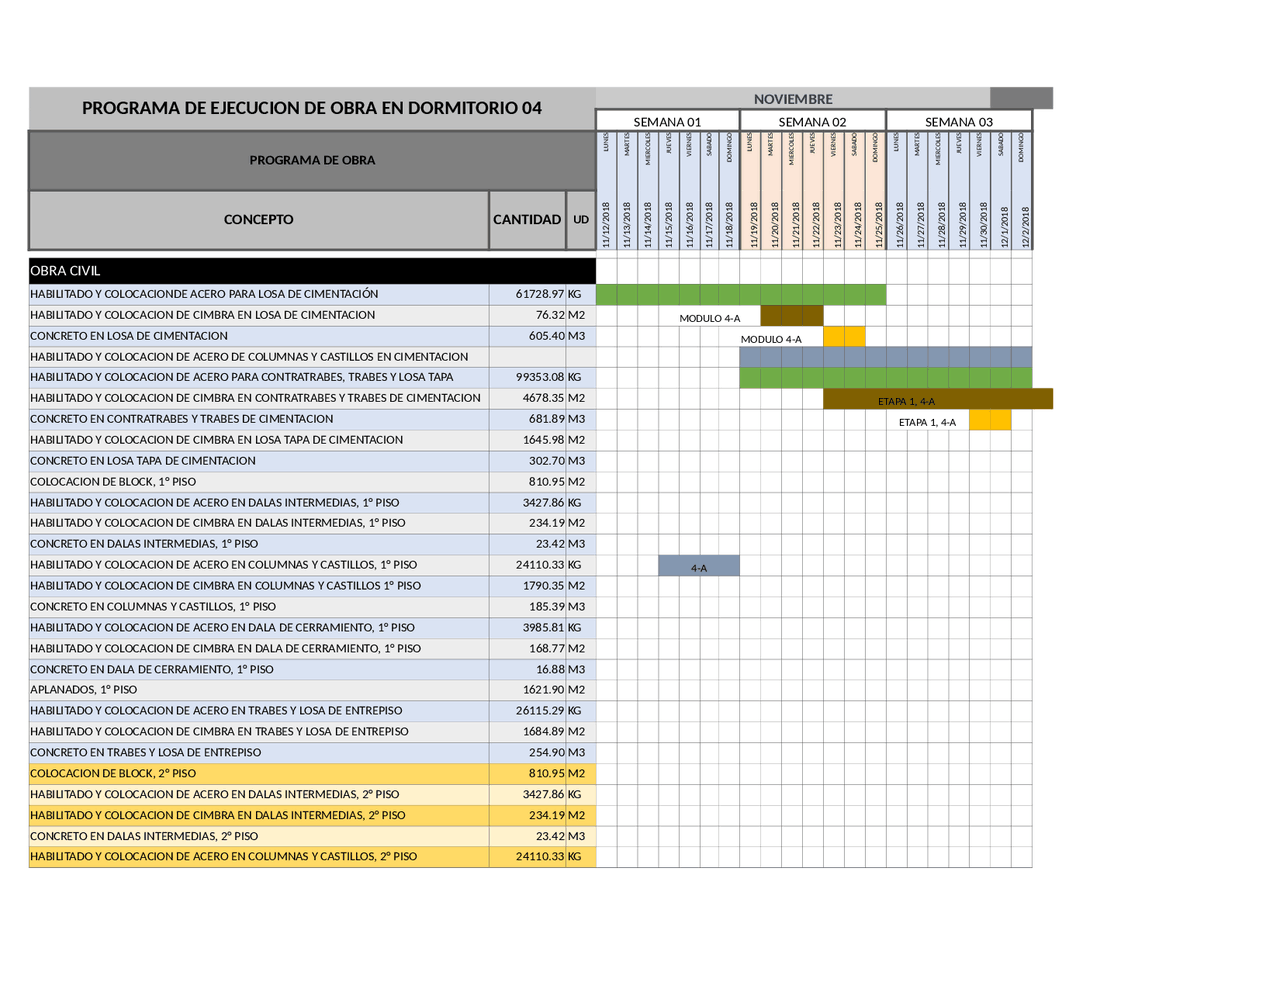Image resolution: width=1280 pixels, height=989 pixels.
Task: Click the blue columnas y castillos cimentacion bar
Action: [885, 356]
